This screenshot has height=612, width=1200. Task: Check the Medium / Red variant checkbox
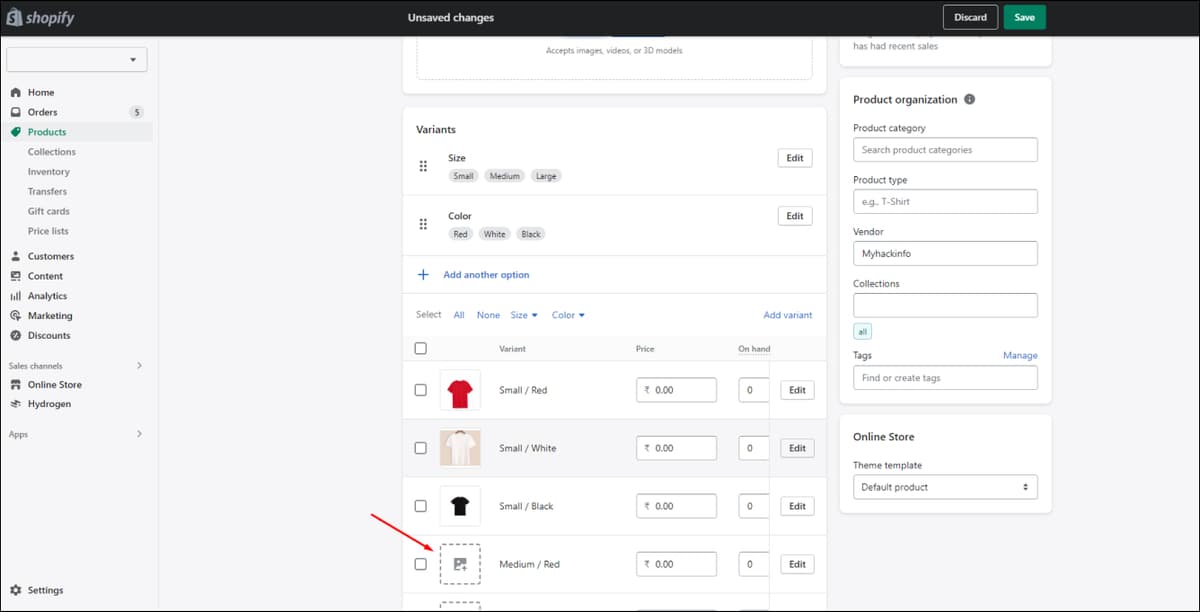point(420,564)
